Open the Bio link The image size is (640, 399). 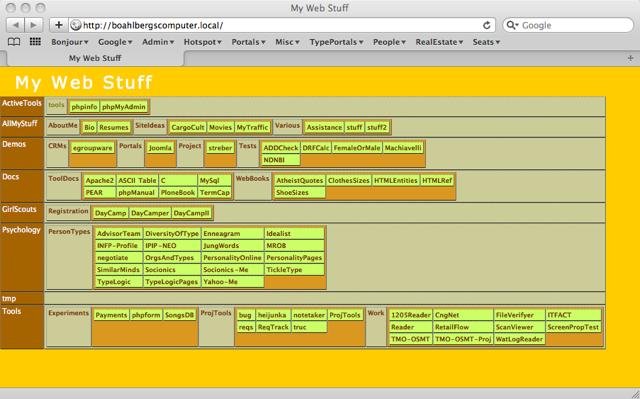(x=89, y=127)
